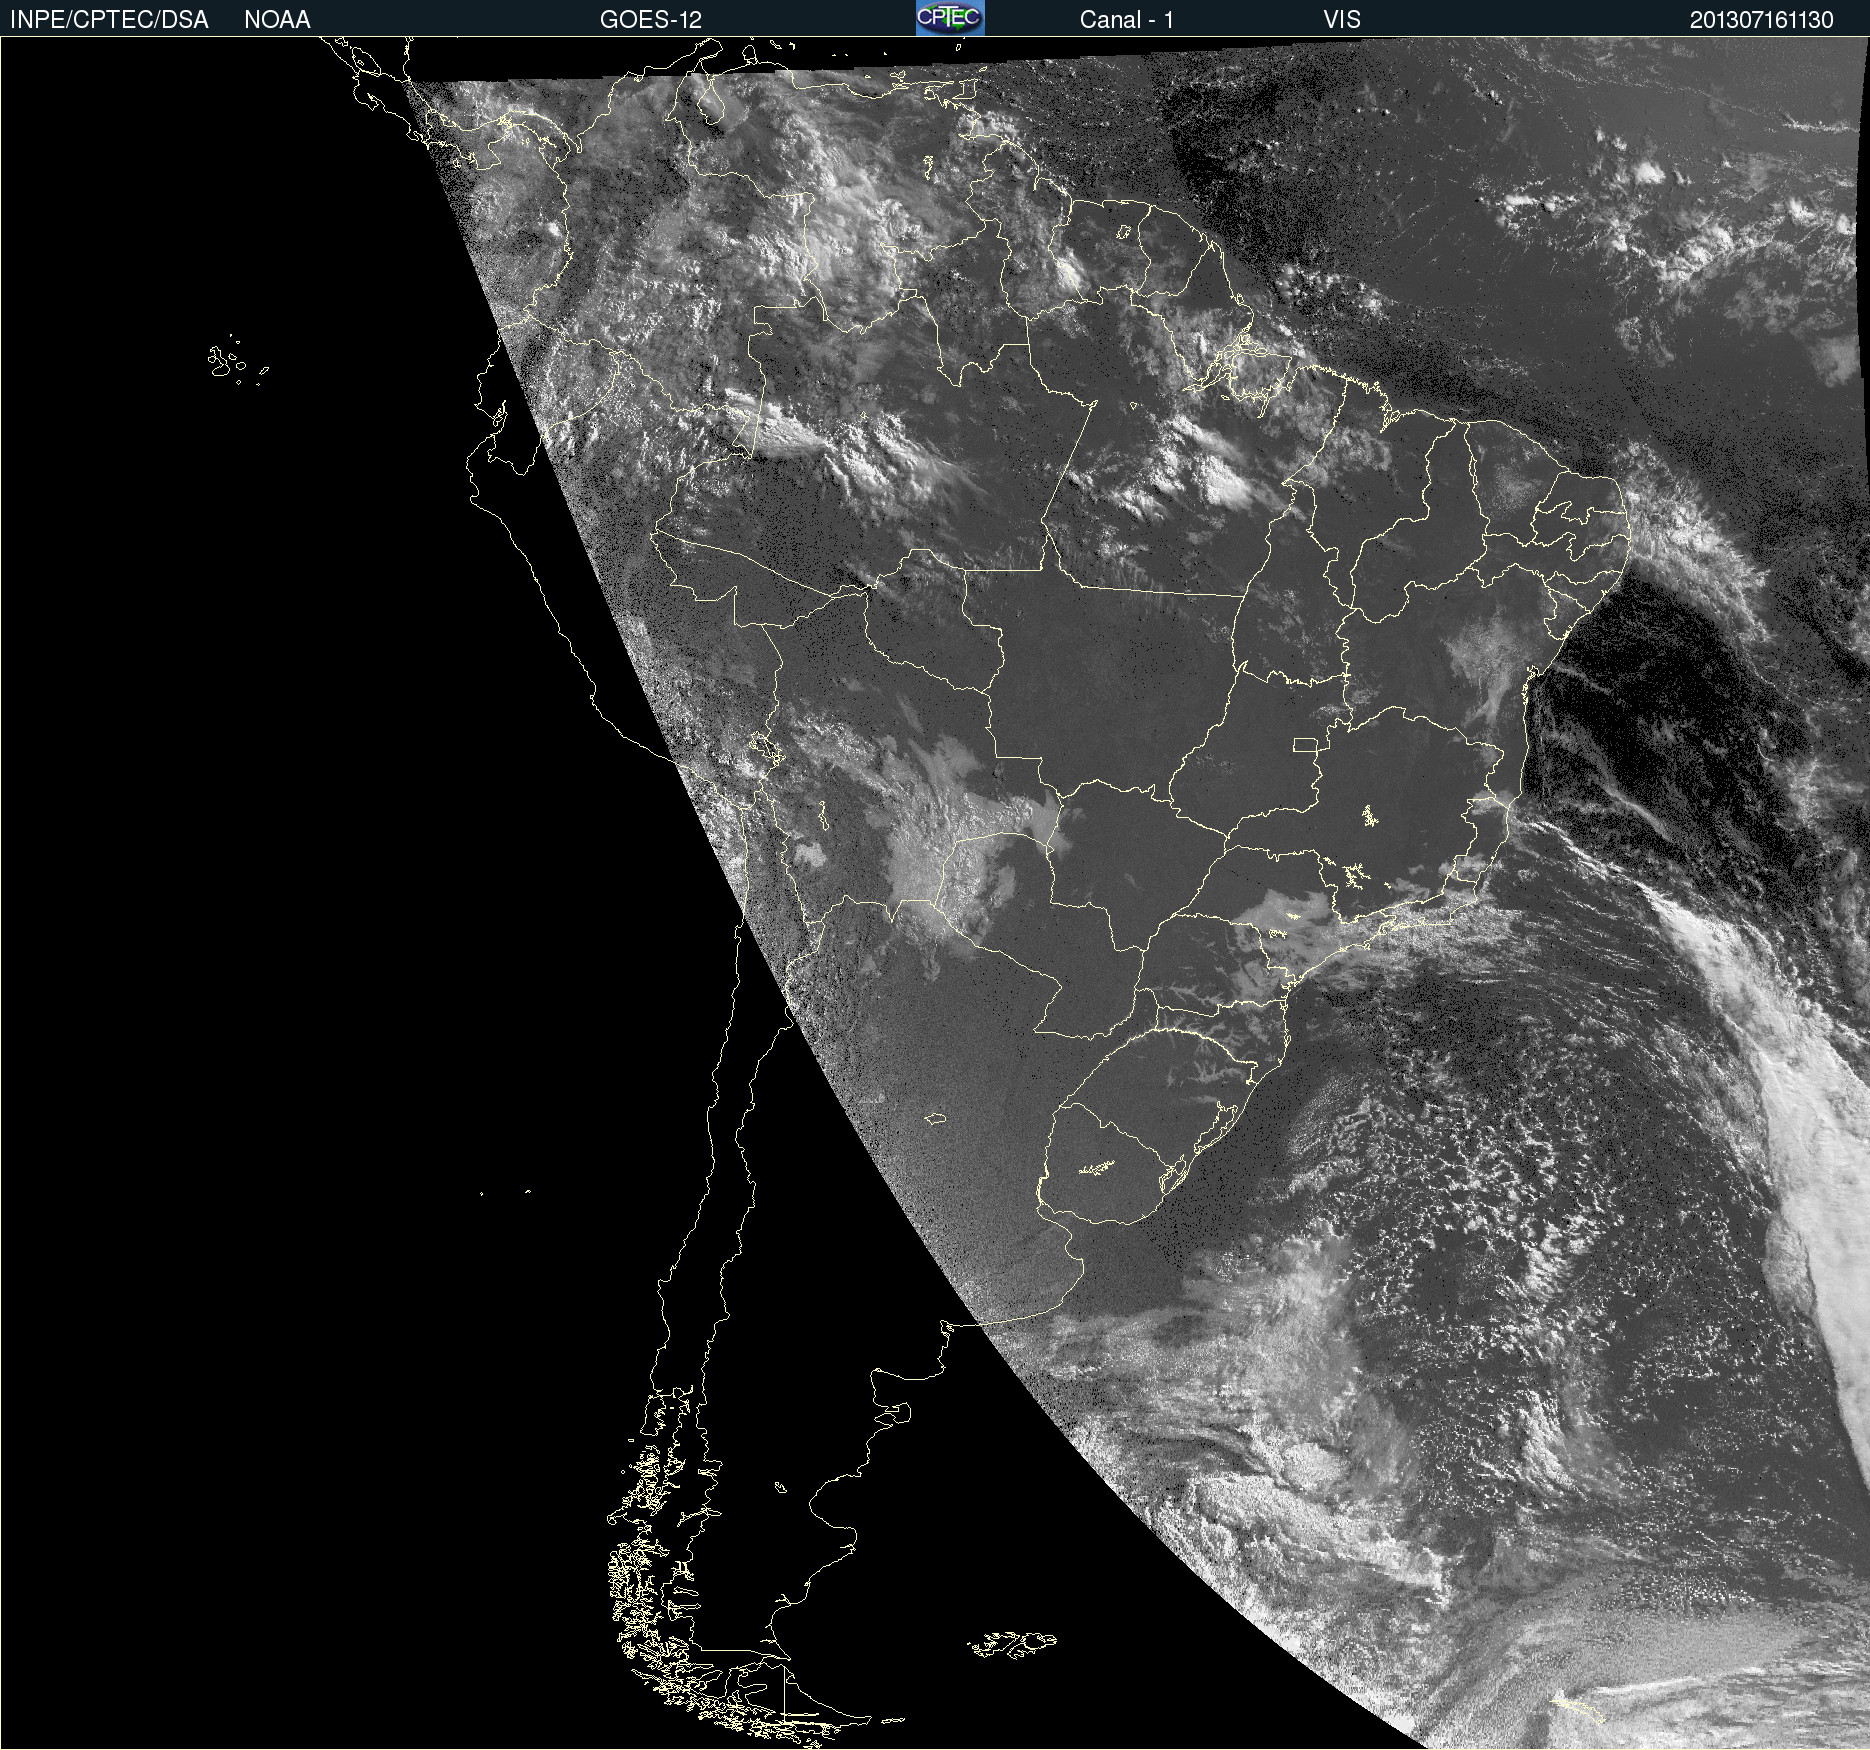This screenshot has width=1870, height=1750.
Task: Click the CPTEC logo in header
Action: [x=950, y=18]
